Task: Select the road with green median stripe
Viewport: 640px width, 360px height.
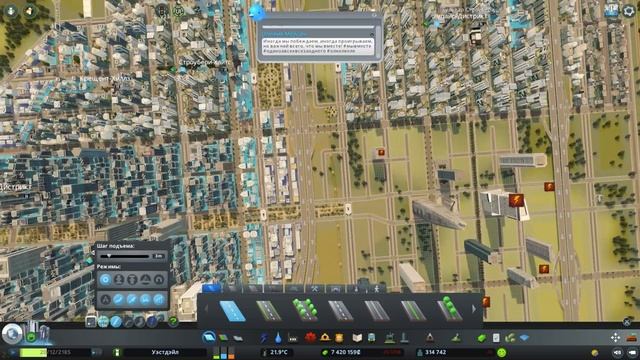Action: tap(413, 311)
